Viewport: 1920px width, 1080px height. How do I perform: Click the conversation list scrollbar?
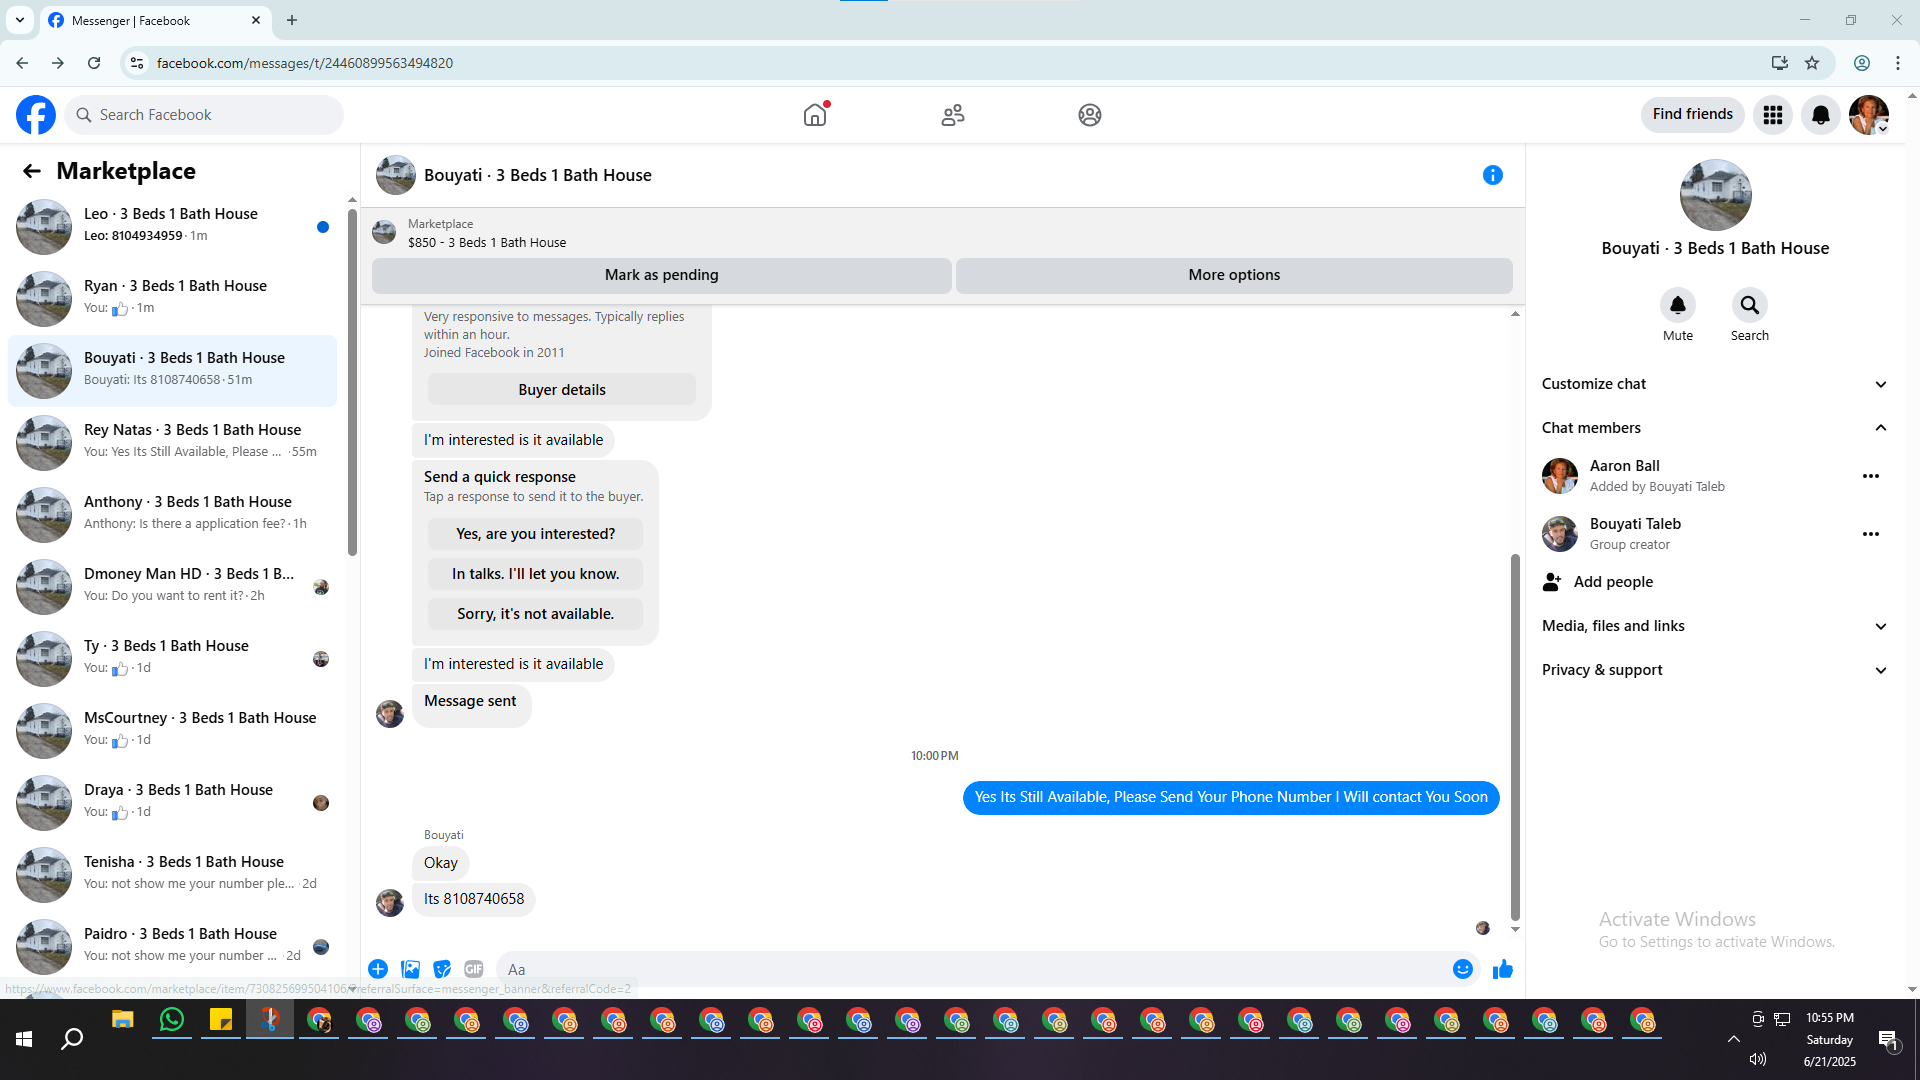tap(352, 380)
